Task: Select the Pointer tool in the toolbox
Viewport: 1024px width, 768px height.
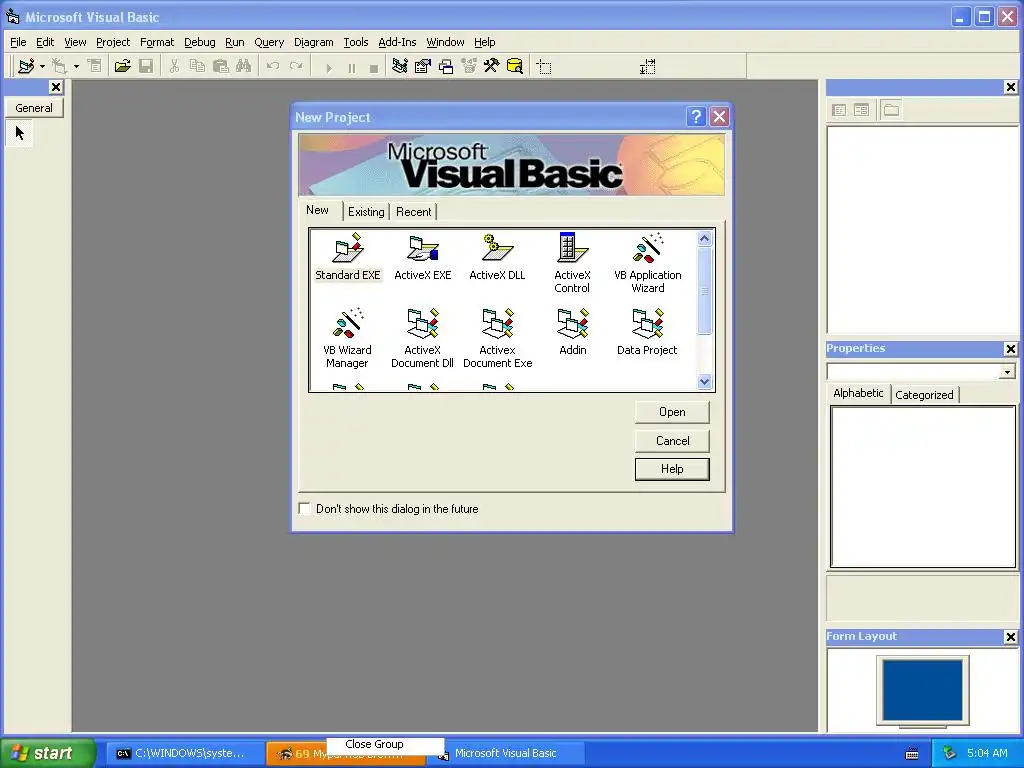Action: point(20,133)
